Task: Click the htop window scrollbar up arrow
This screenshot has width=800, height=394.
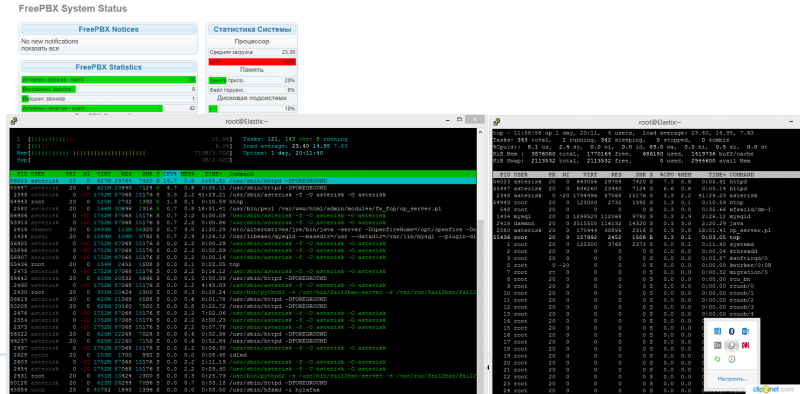Action: pos(481,131)
